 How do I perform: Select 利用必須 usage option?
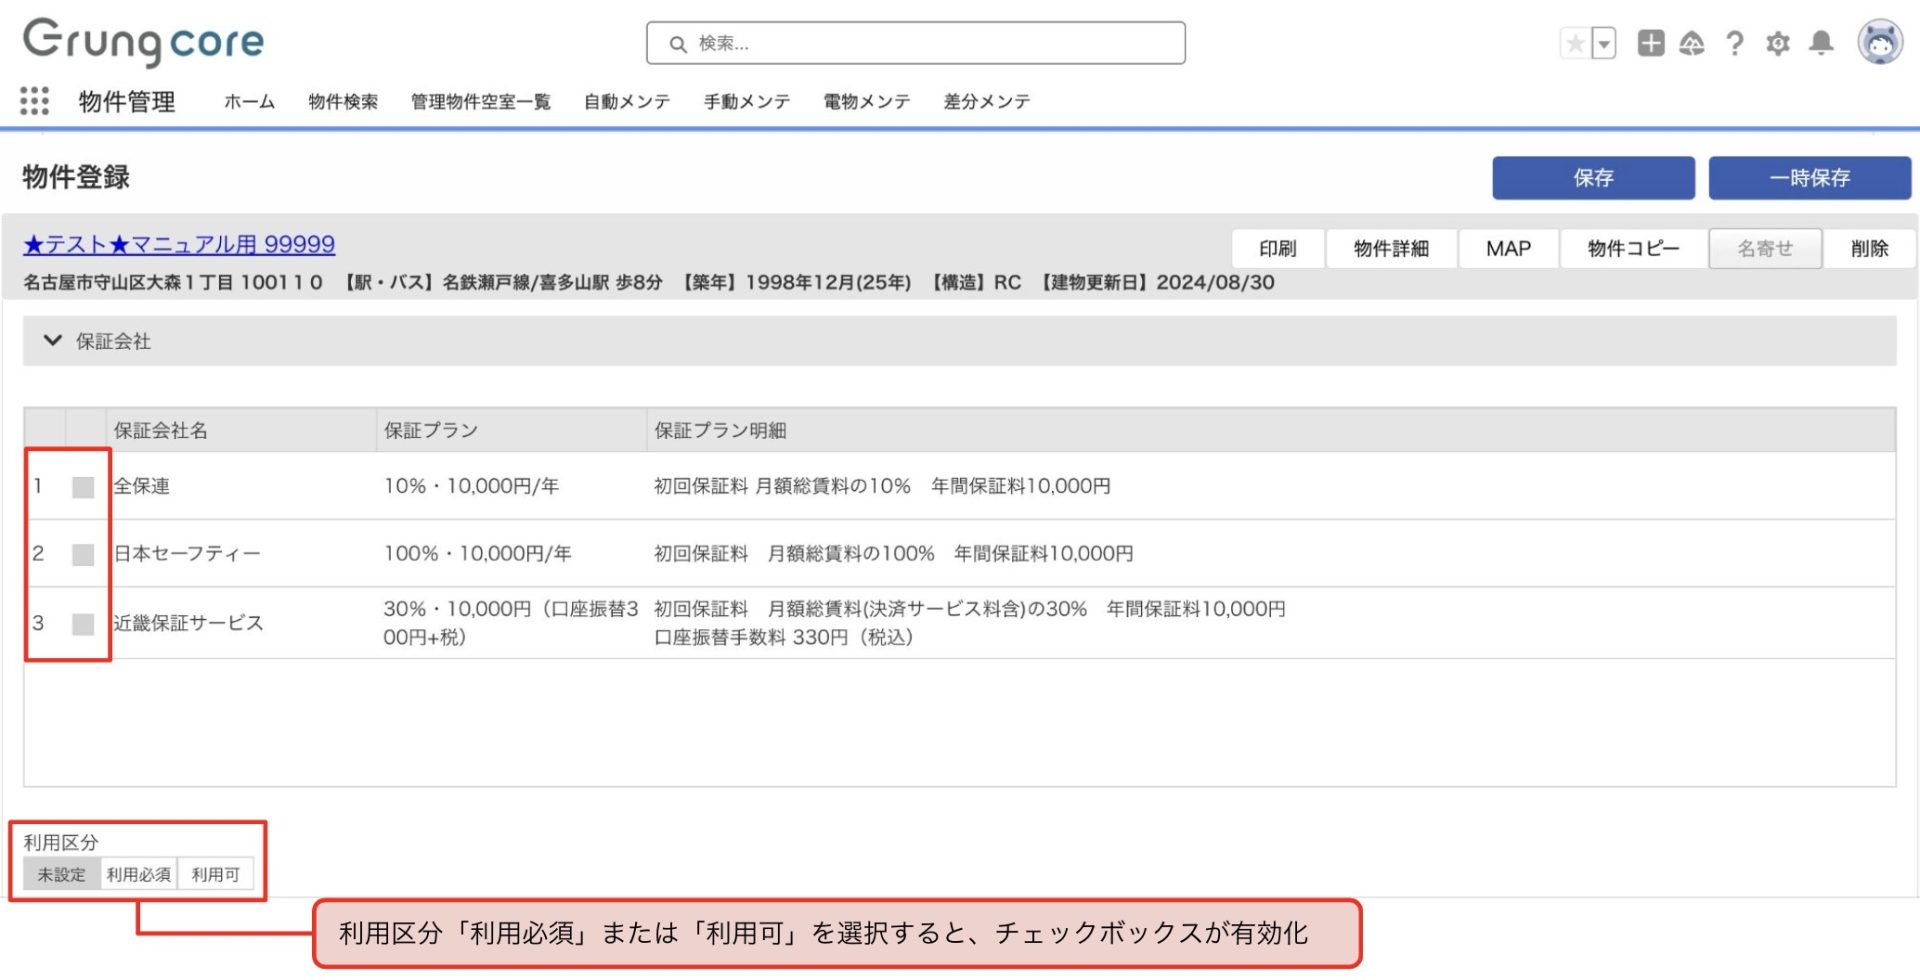click(x=139, y=875)
